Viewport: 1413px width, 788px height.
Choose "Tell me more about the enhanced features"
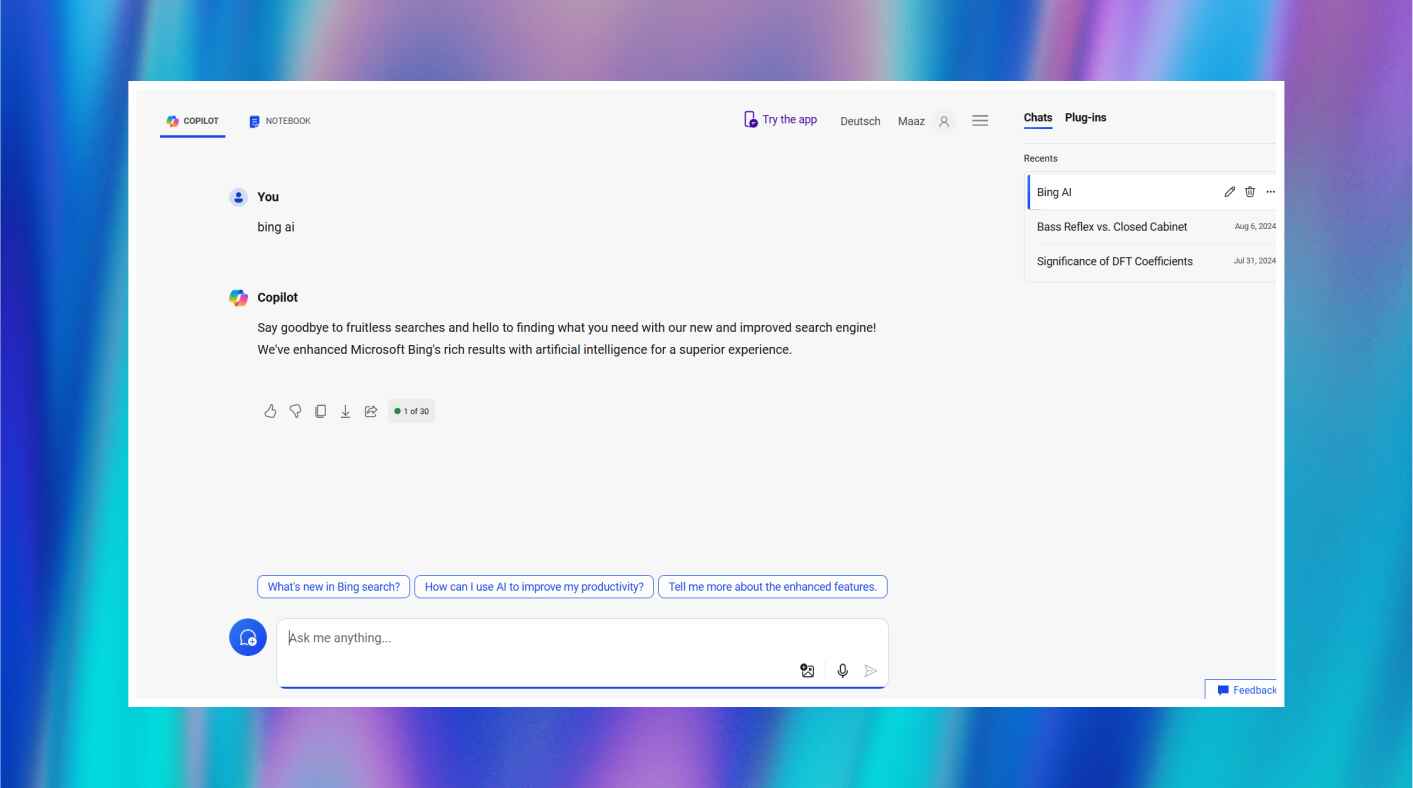point(772,587)
